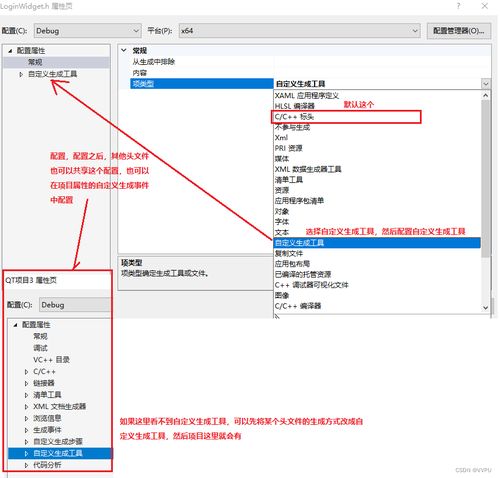Expand the 自定义生成工具 tree node arrow
500x478 pixels.
[x=21, y=74]
